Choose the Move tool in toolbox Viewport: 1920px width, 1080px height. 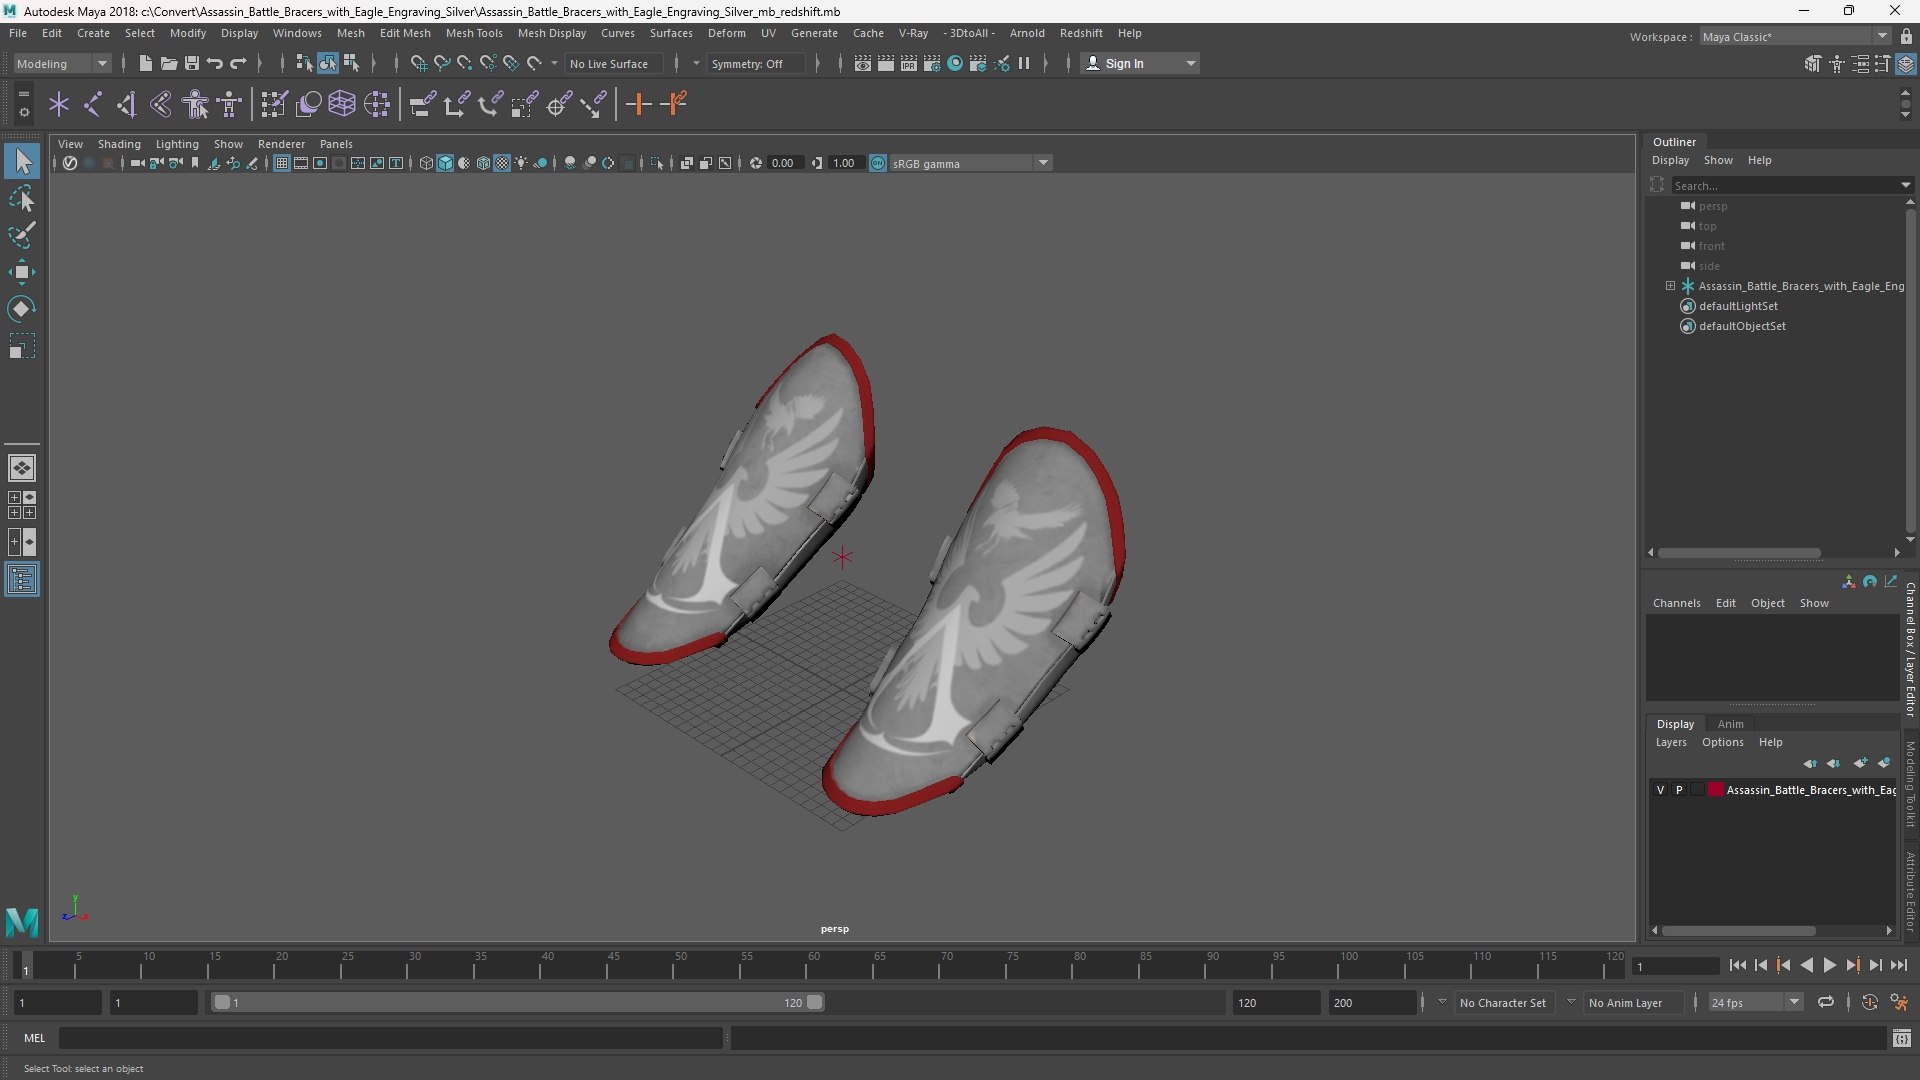point(22,272)
